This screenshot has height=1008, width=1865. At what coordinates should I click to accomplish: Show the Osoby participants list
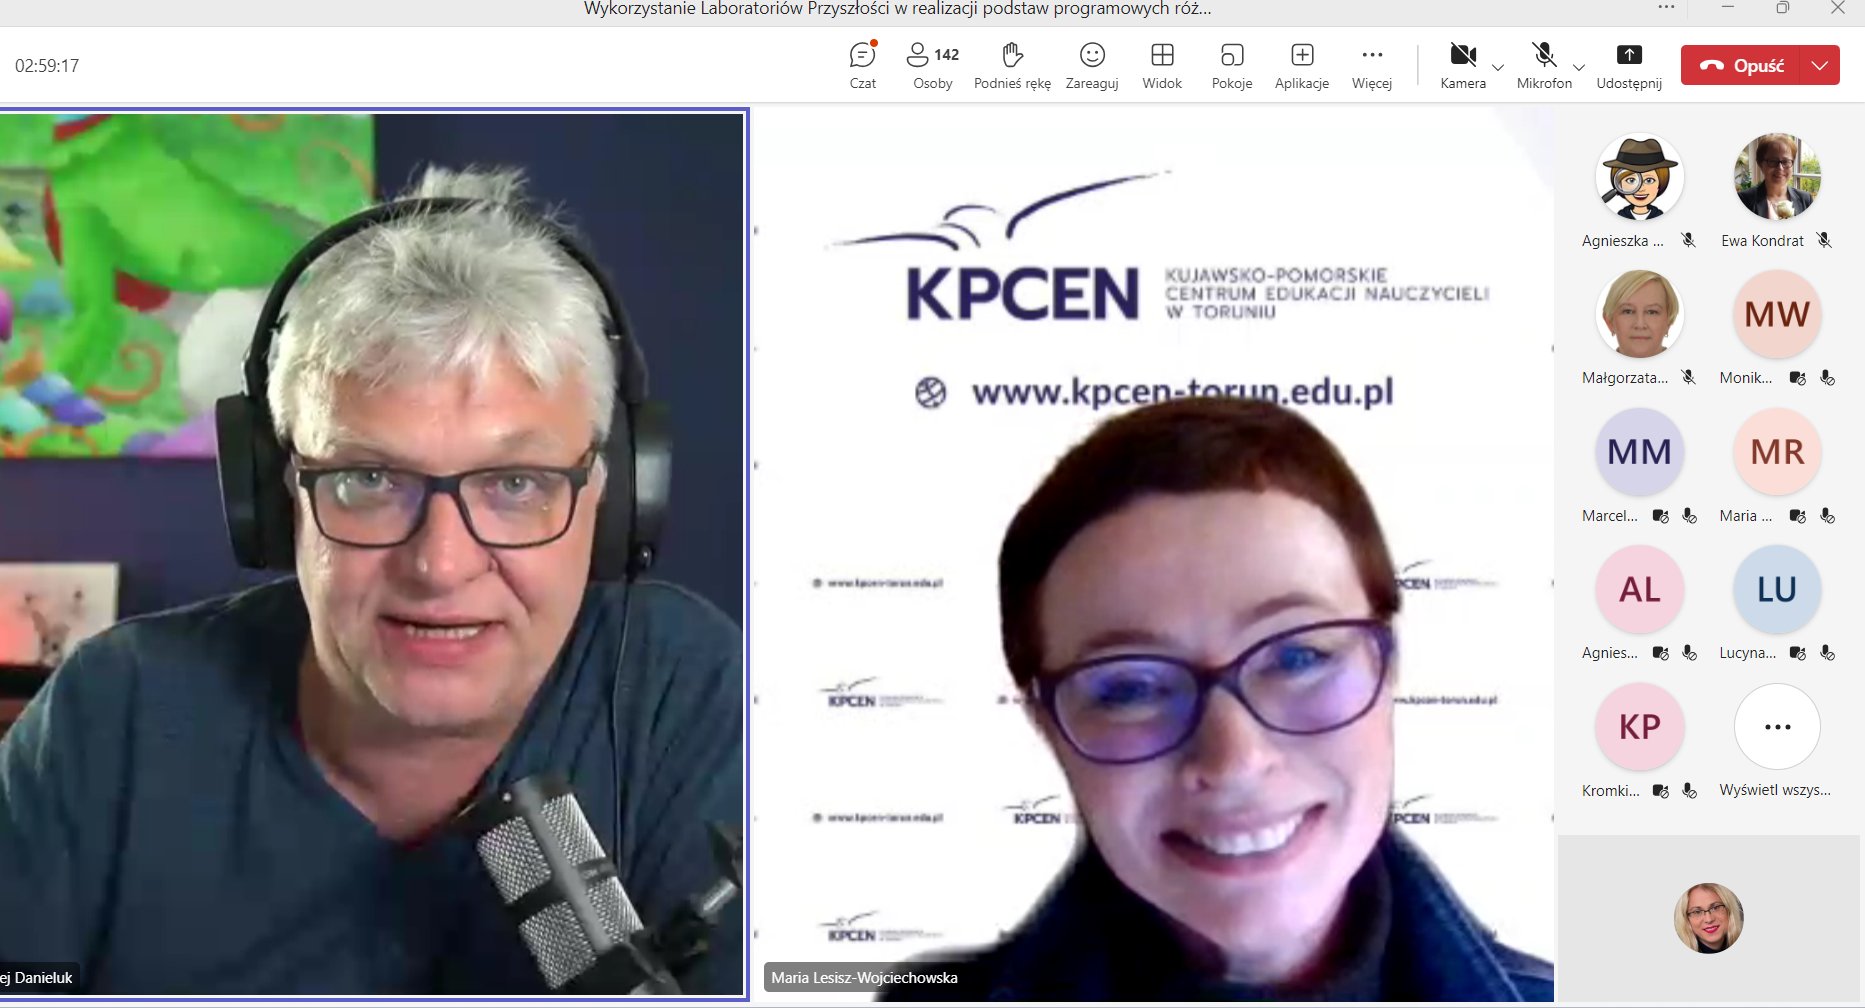point(933,66)
